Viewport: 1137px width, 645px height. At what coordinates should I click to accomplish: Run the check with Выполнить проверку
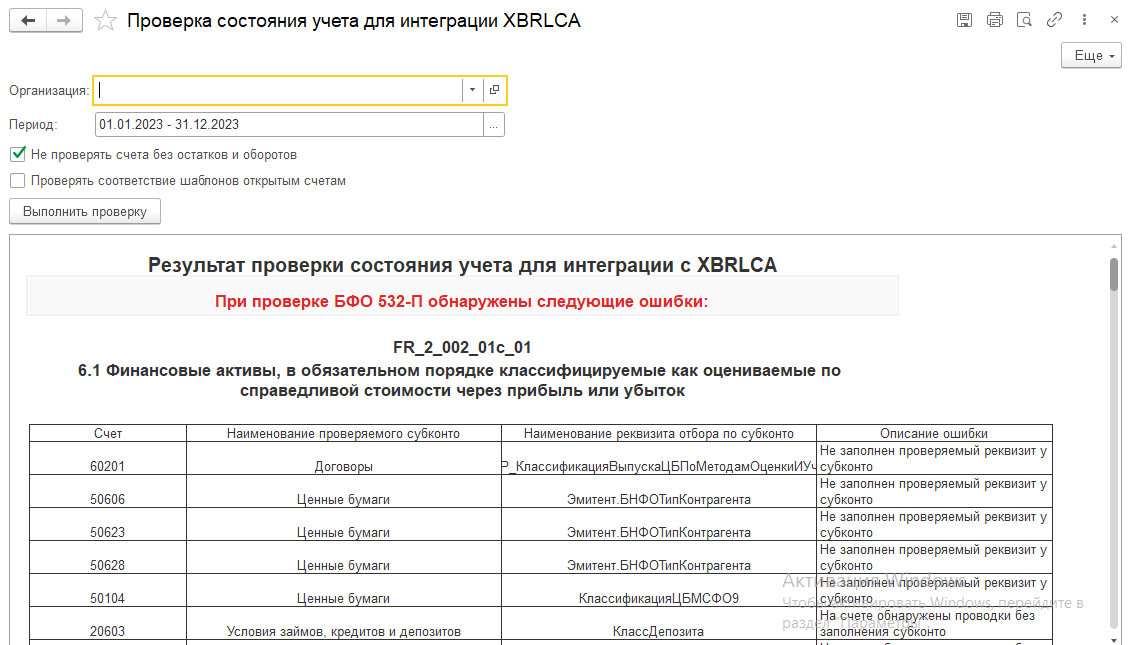tap(85, 211)
